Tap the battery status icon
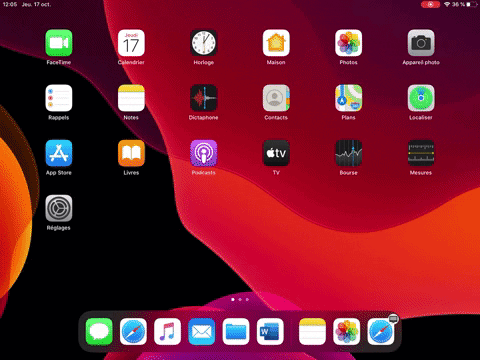The height and width of the screenshot is (360, 480). pyautogui.click(x=472, y=4)
